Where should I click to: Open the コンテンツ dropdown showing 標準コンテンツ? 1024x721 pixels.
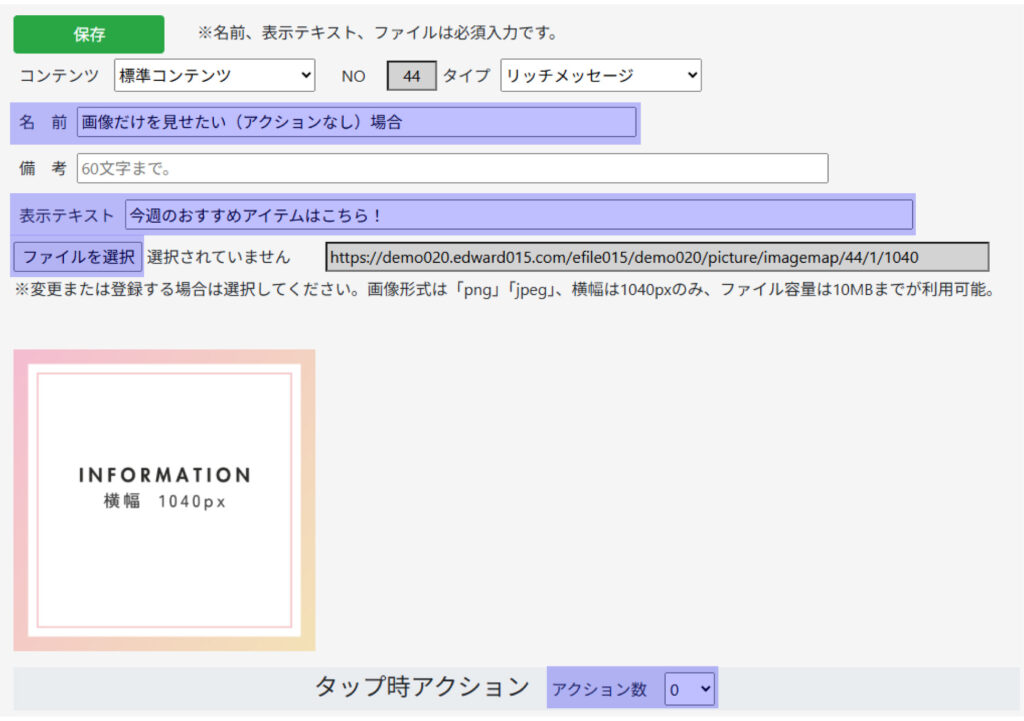coord(214,76)
